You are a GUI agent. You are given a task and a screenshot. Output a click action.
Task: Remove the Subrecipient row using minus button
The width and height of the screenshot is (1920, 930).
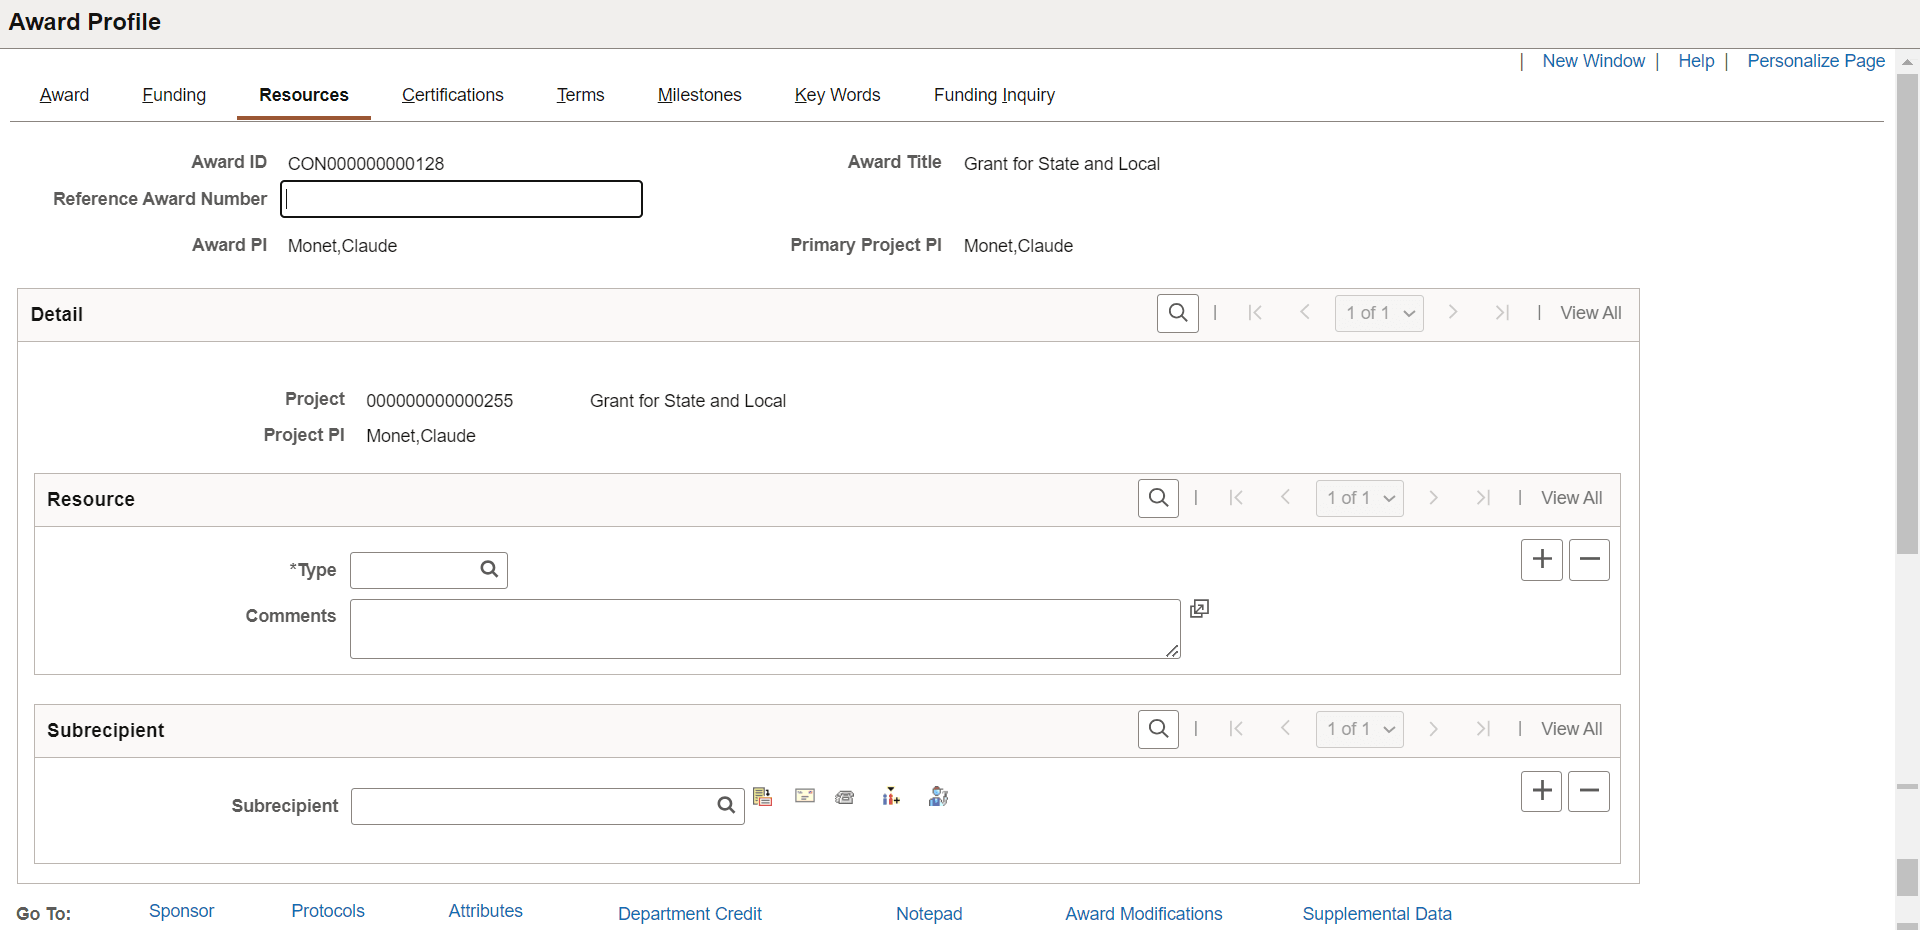pos(1589,791)
